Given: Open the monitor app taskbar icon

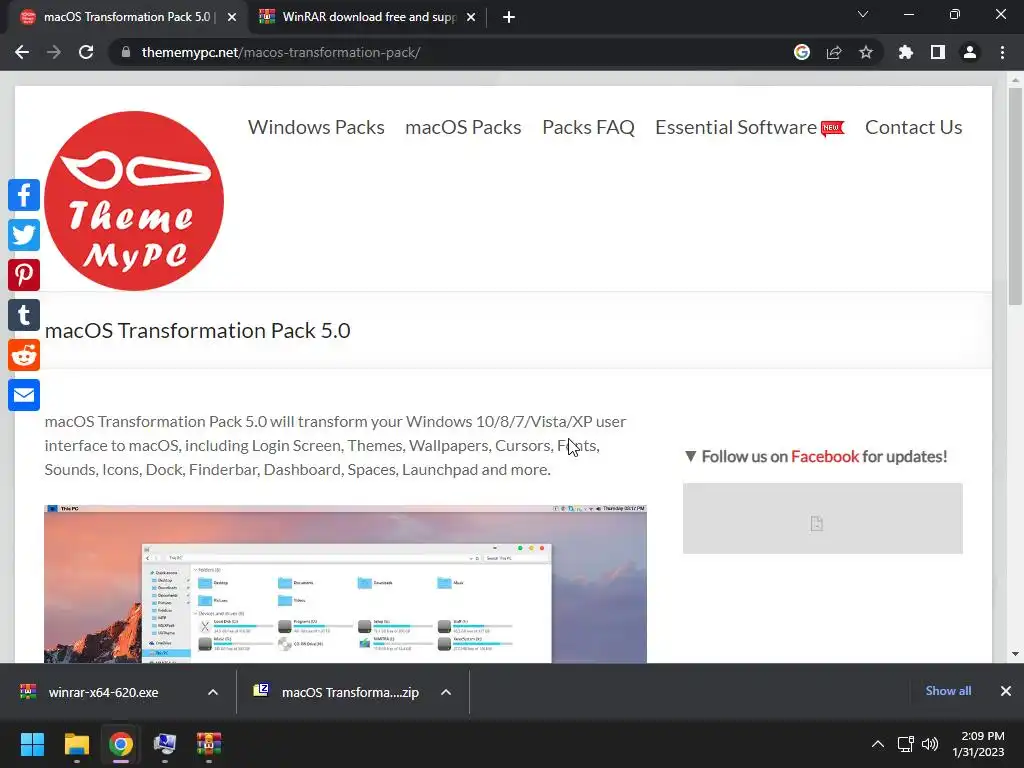Looking at the screenshot, I should [x=165, y=744].
